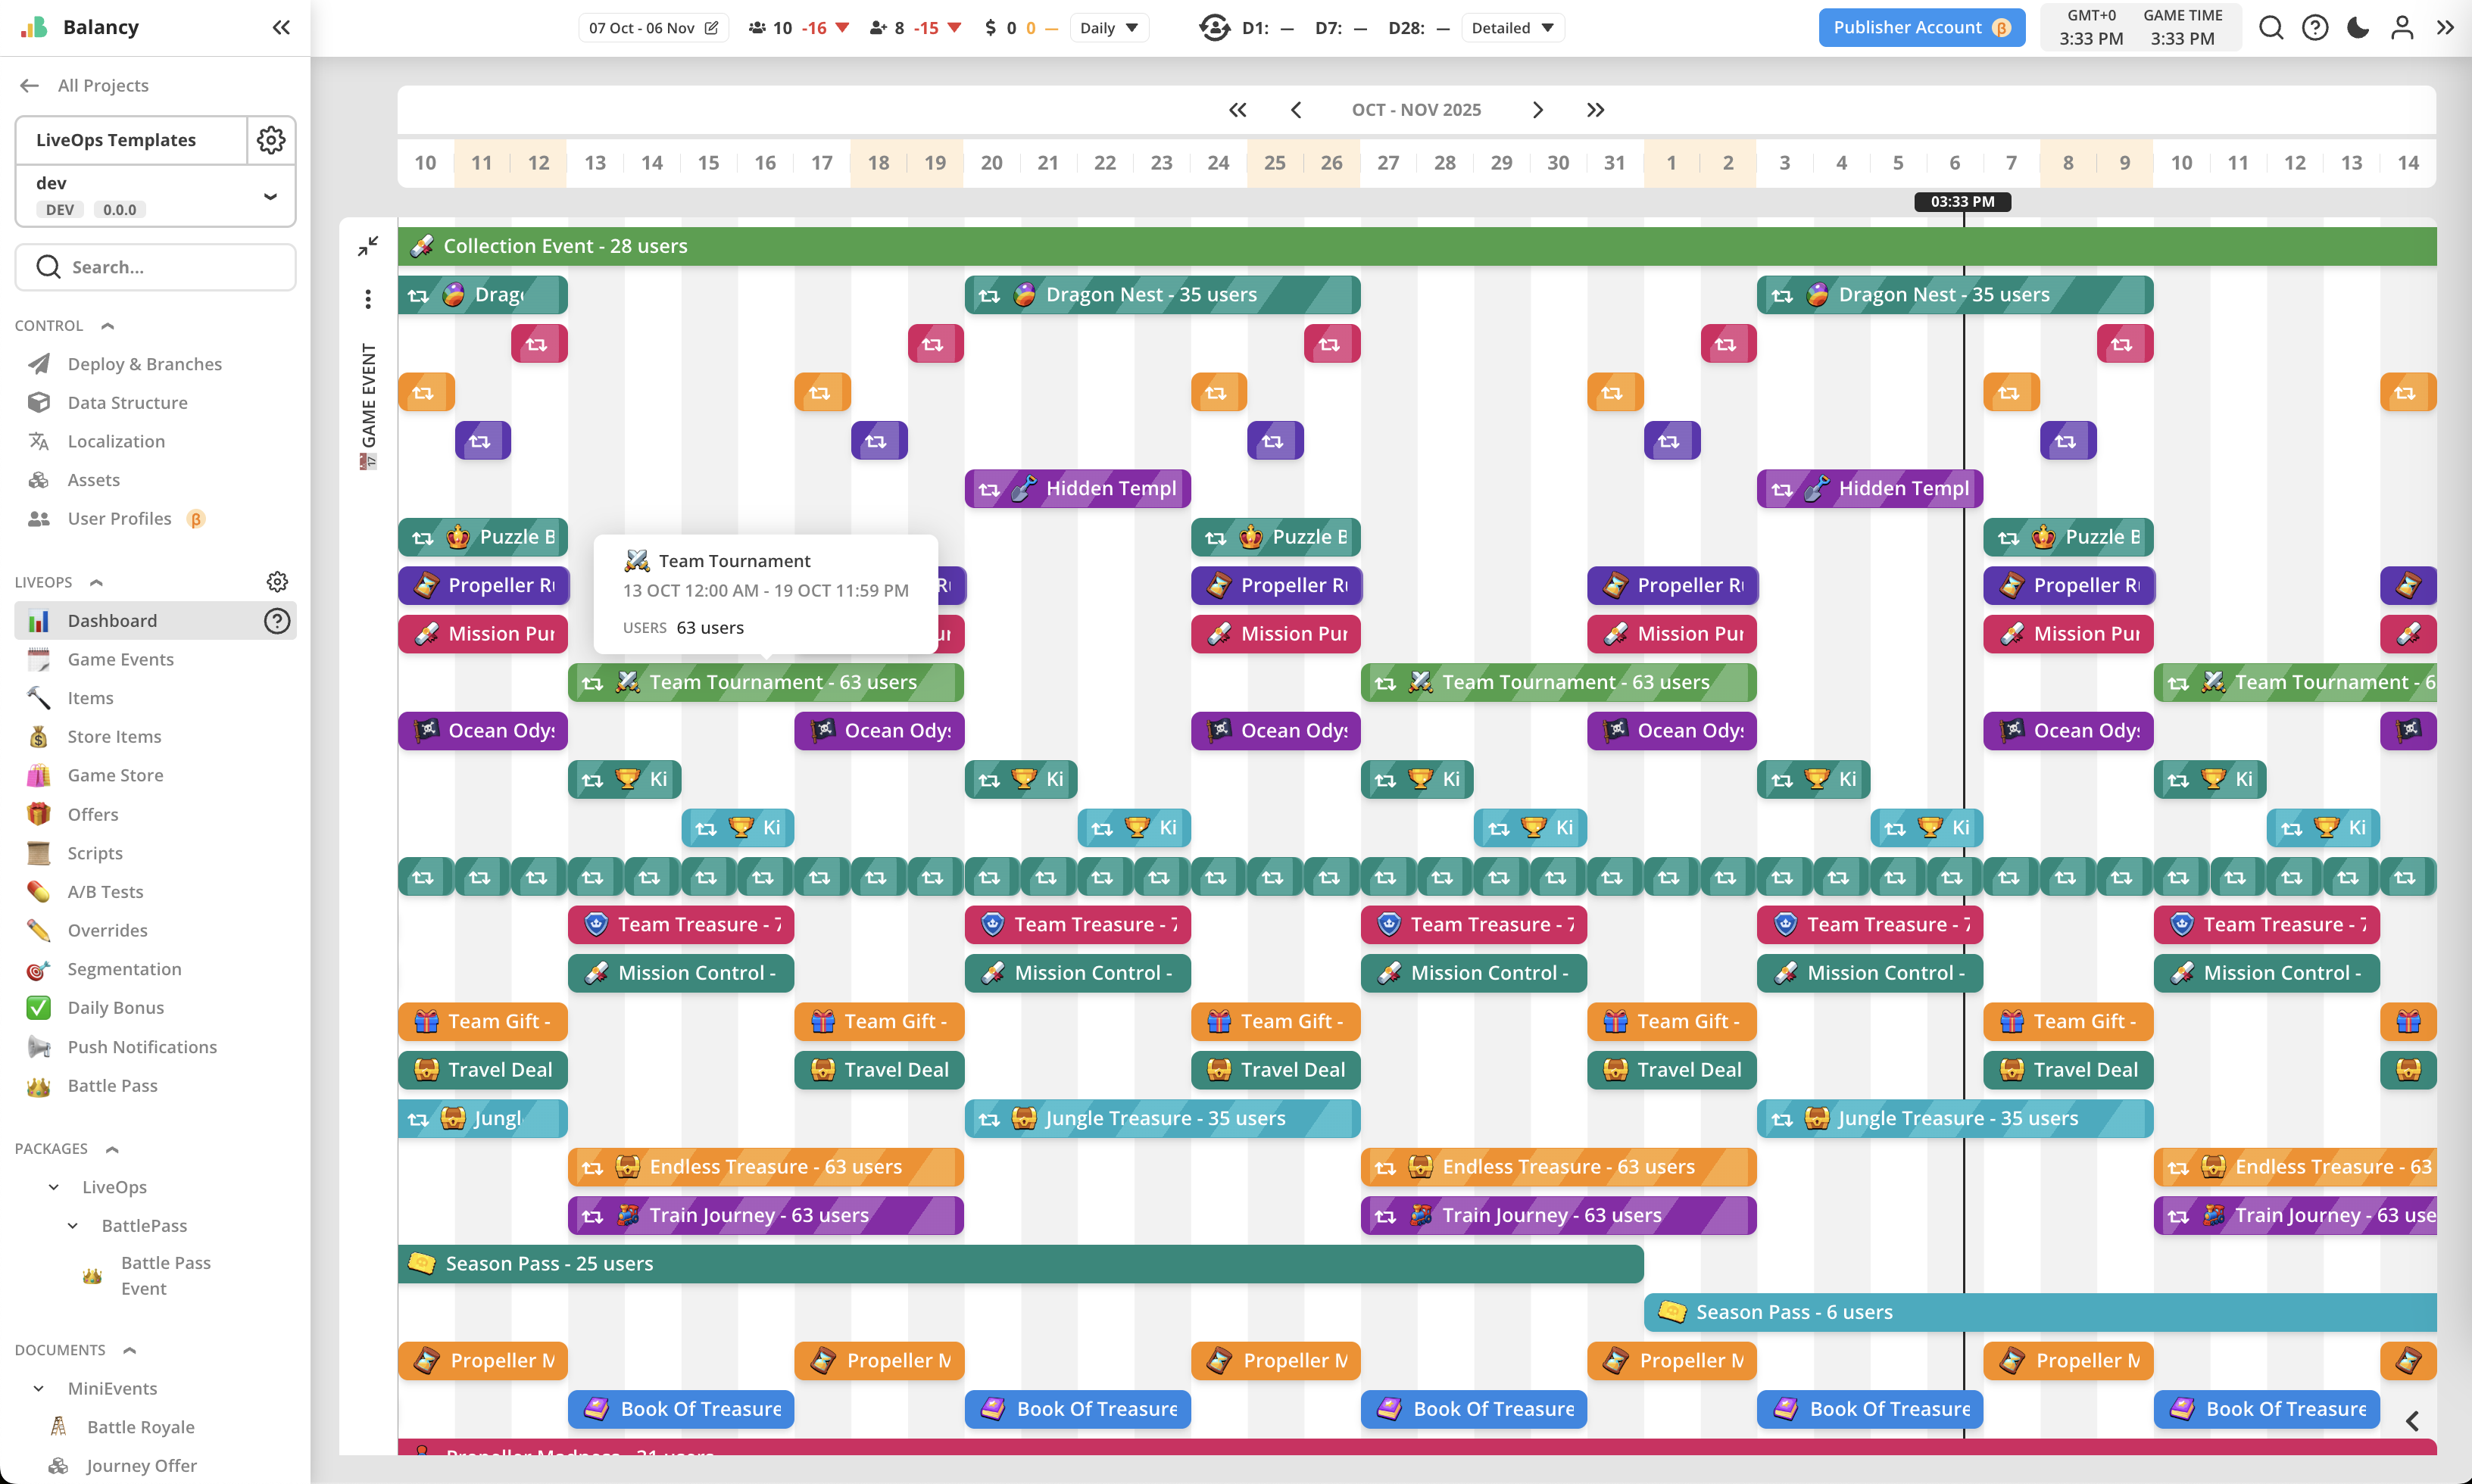Screen dimensions: 2472x1484
Task: Collapse the CONTROL section
Action: pos(108,326)
